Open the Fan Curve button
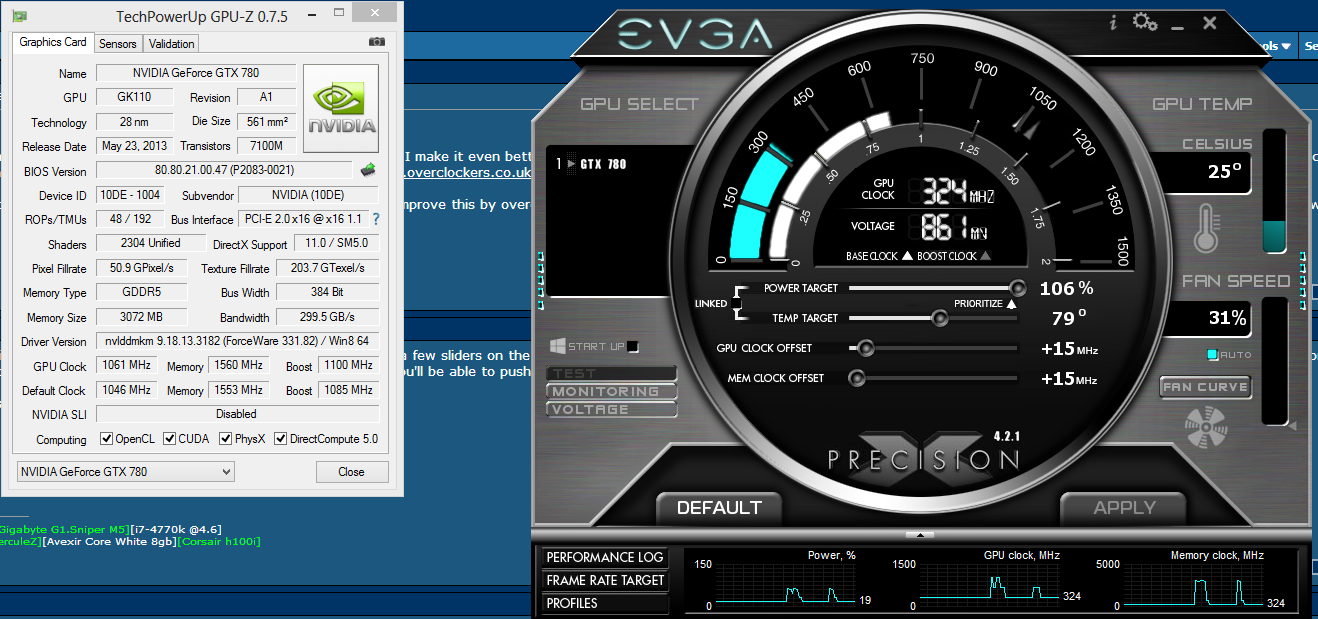This screenshot has height=619, width=1318. (1206, 387)
